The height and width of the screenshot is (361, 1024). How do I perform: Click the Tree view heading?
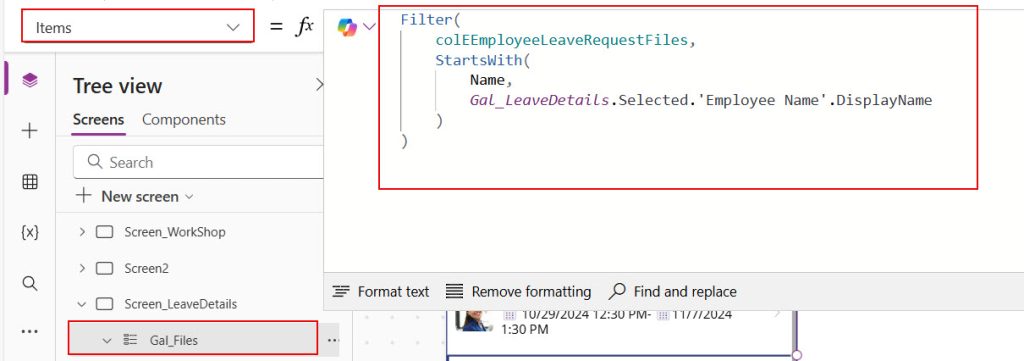click(x=118, y=86)
